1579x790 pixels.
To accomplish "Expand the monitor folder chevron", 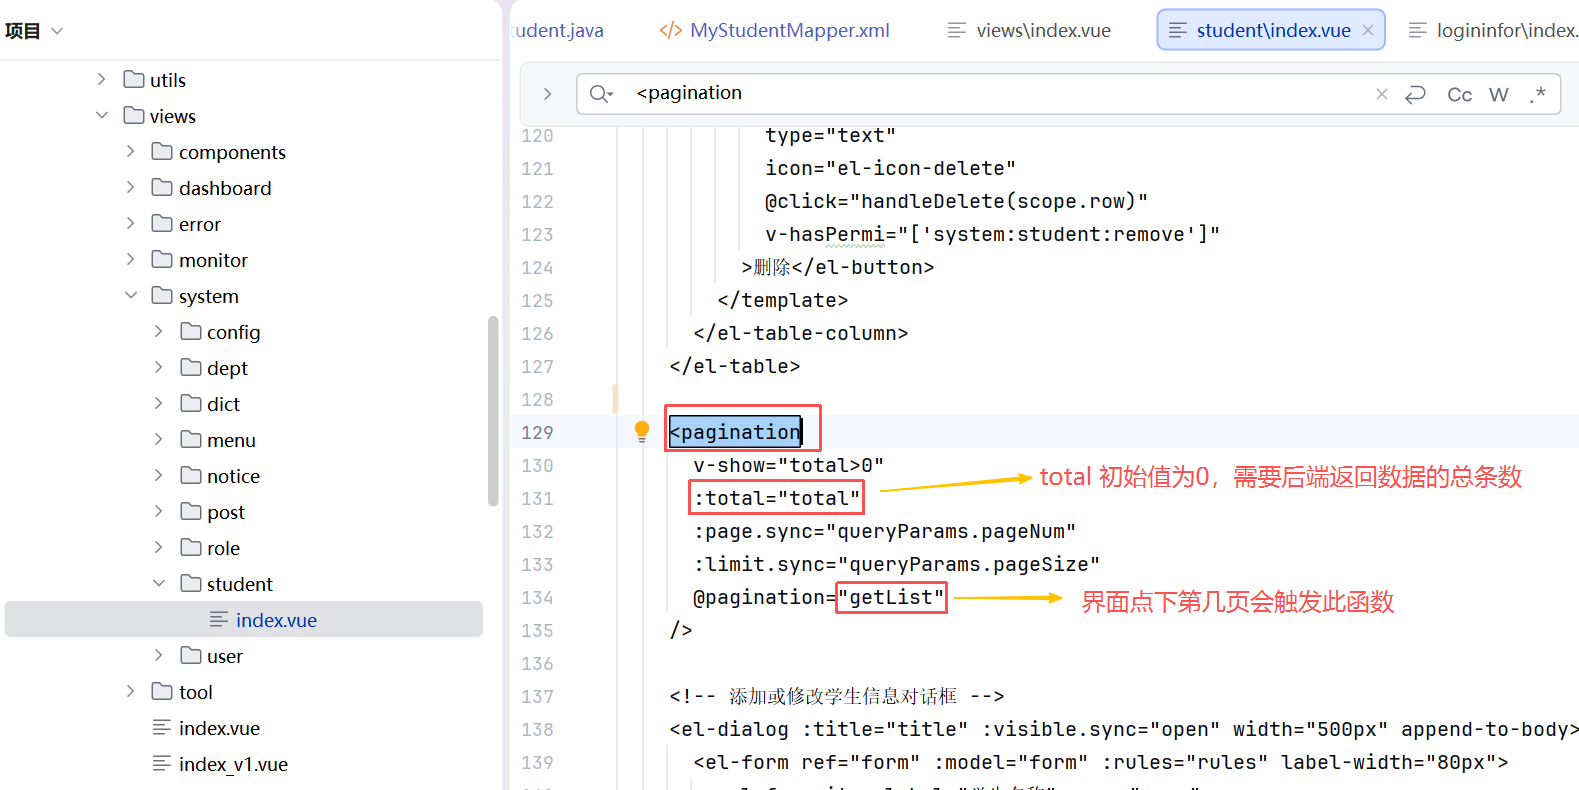I will pos(130,259).
